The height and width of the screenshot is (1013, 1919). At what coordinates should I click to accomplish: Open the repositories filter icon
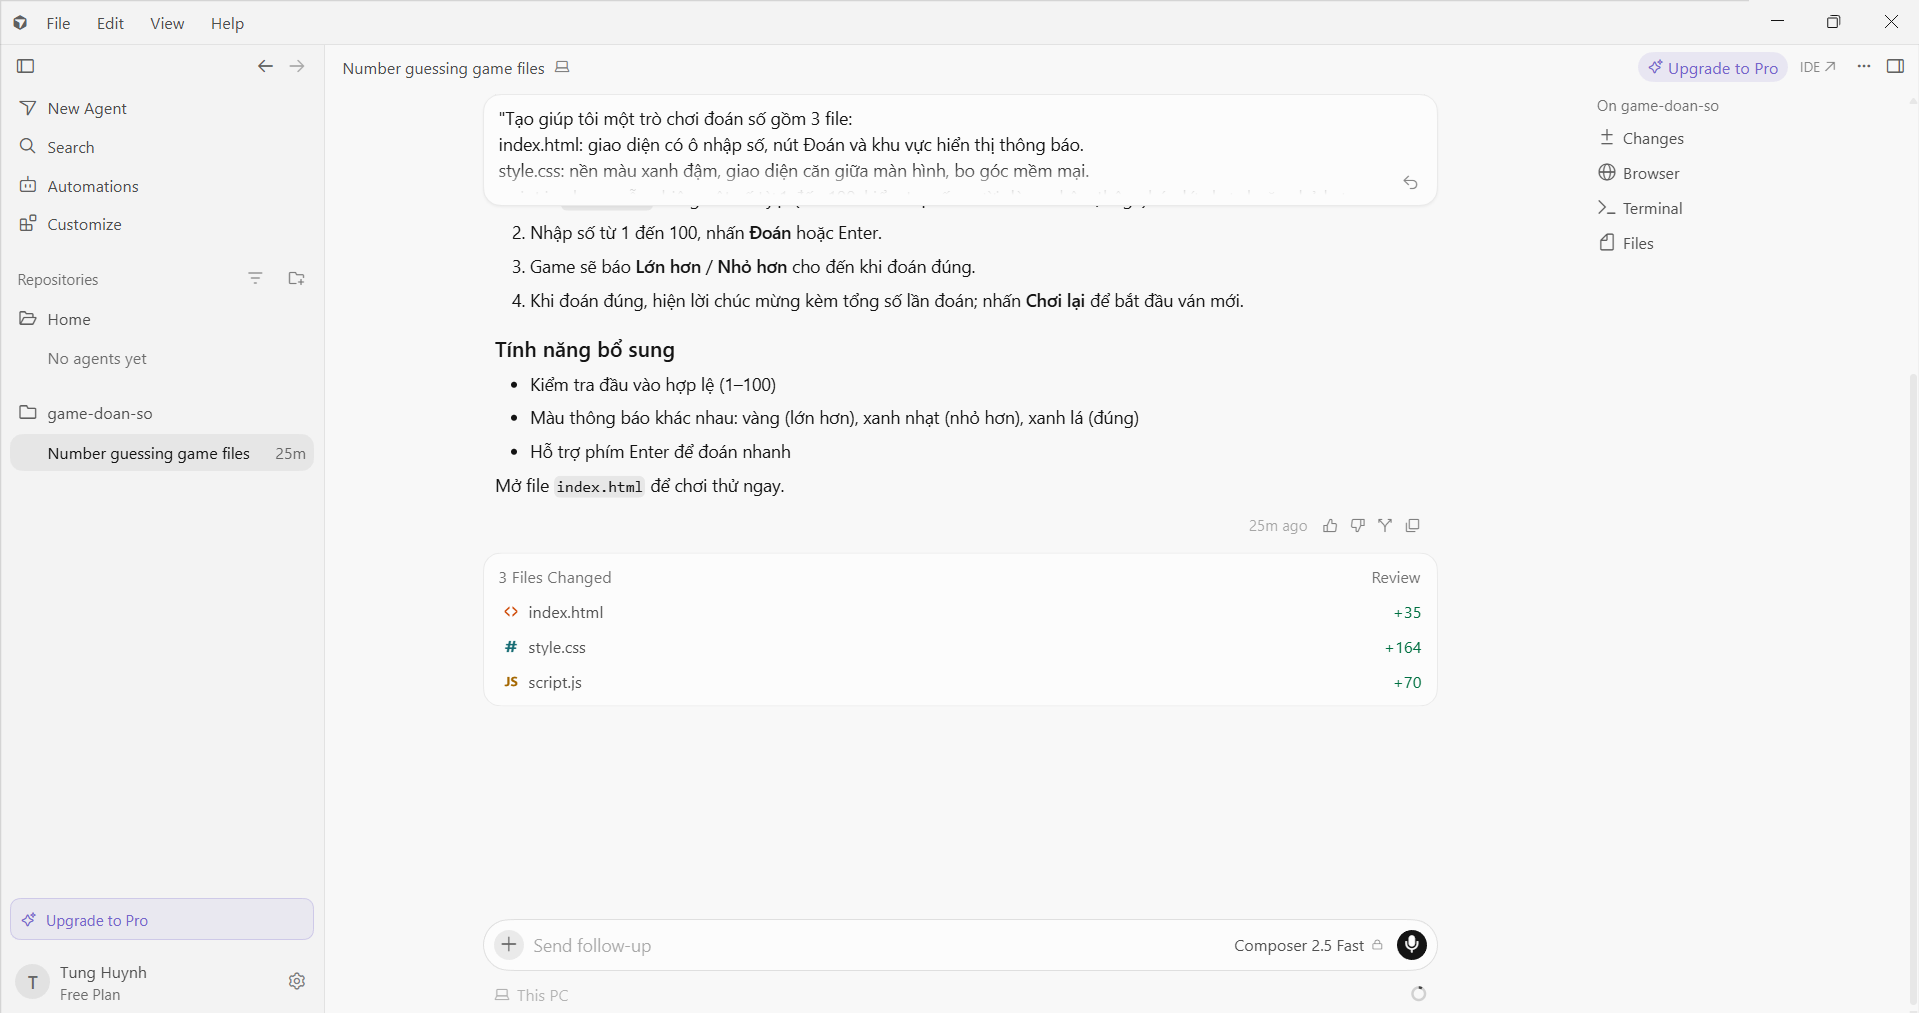(256, 279)
